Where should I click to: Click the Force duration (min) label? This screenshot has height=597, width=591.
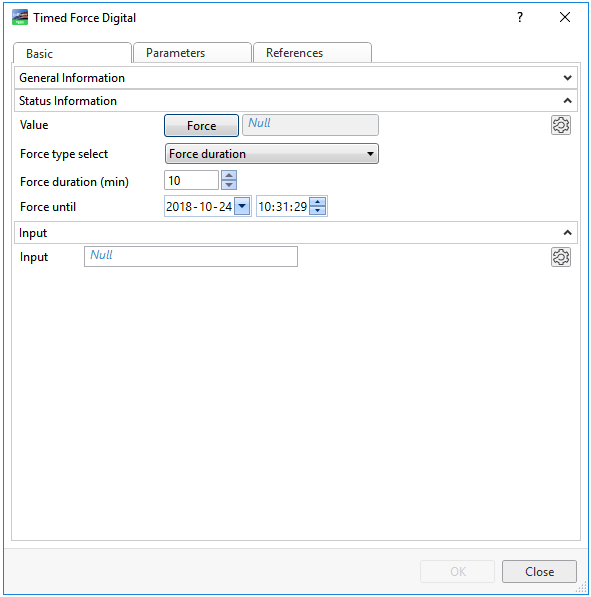pos(74,182)
